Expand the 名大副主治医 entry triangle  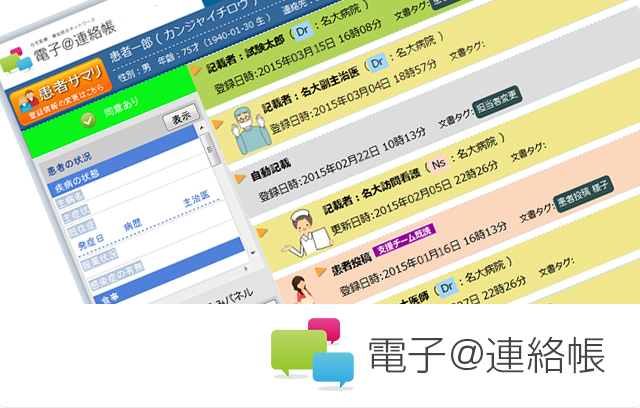(218, 124)
